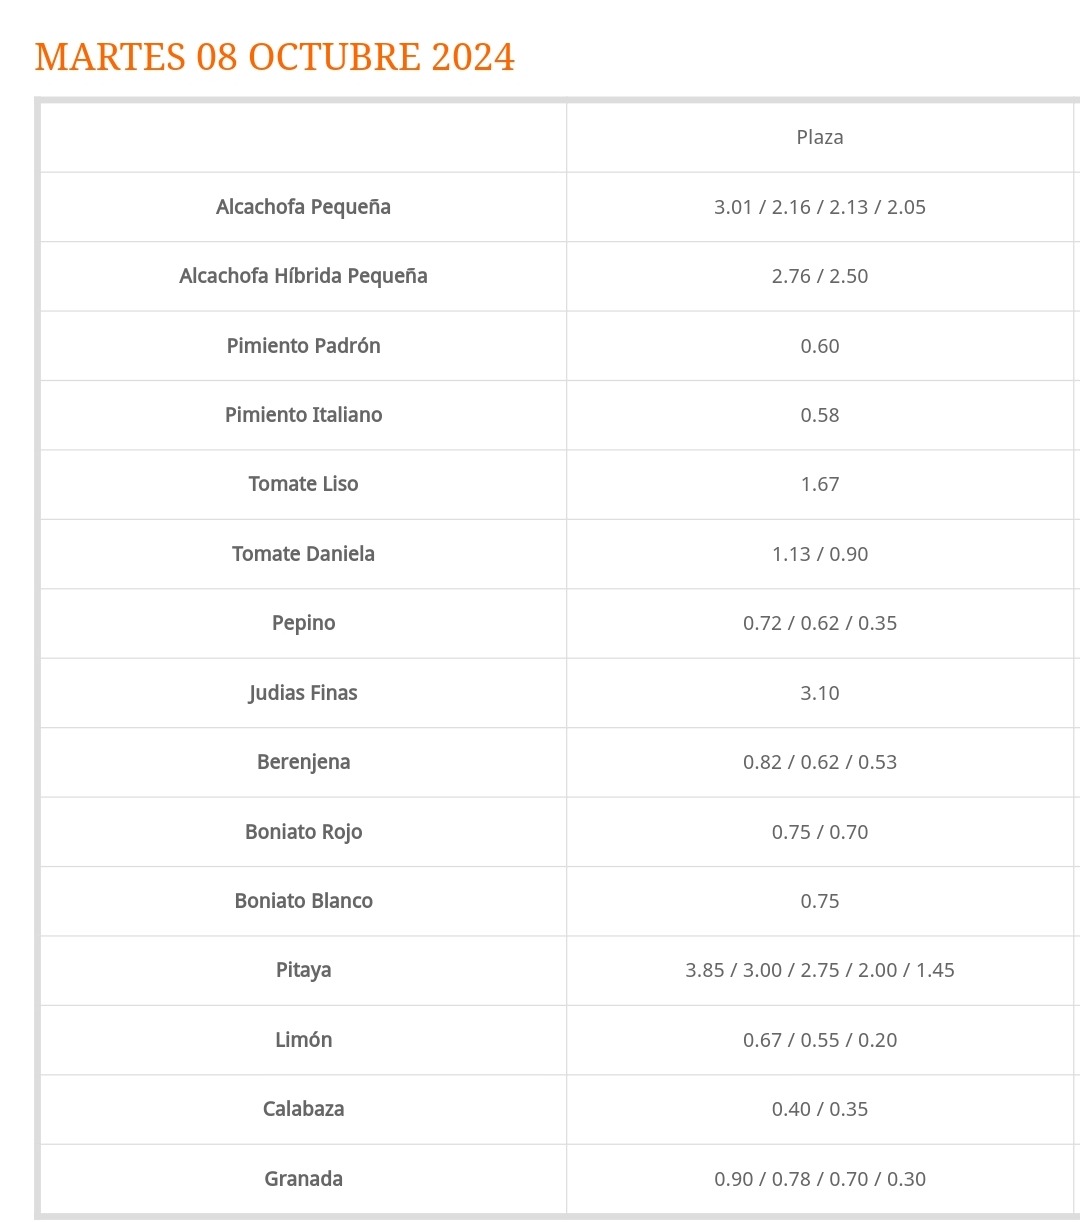Select Alcachofa Híbrida Pequeña row label
This screenshot has width=1080, height=1222.
tap(303, 276)
